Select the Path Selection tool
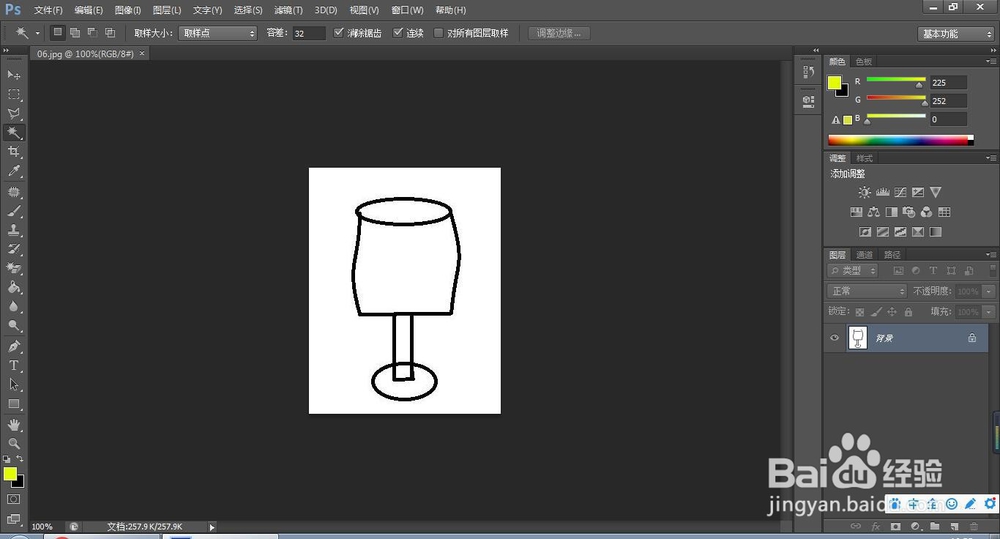 point(13,385)
